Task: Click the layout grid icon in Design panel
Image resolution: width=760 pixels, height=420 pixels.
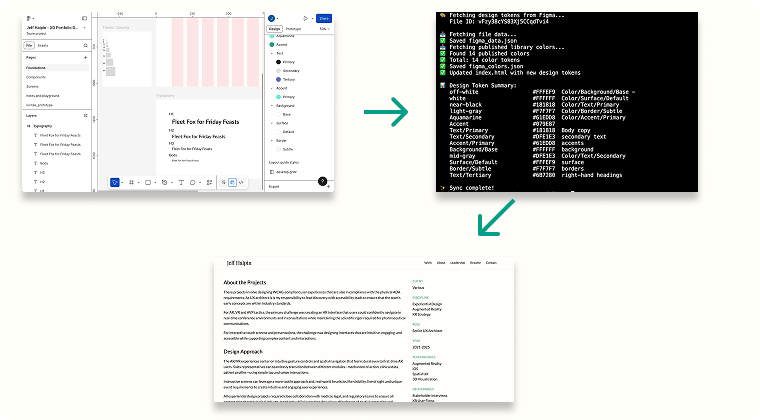Action: coord(272,172)
